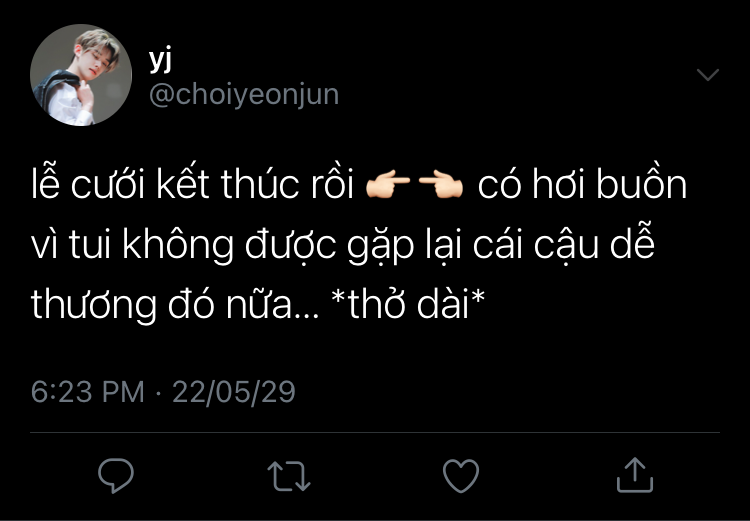Image resolution: width=750 pixels, height=521 pixels.
Task: Like the tweet with the heart icon
Action: [x=461, y=476]
